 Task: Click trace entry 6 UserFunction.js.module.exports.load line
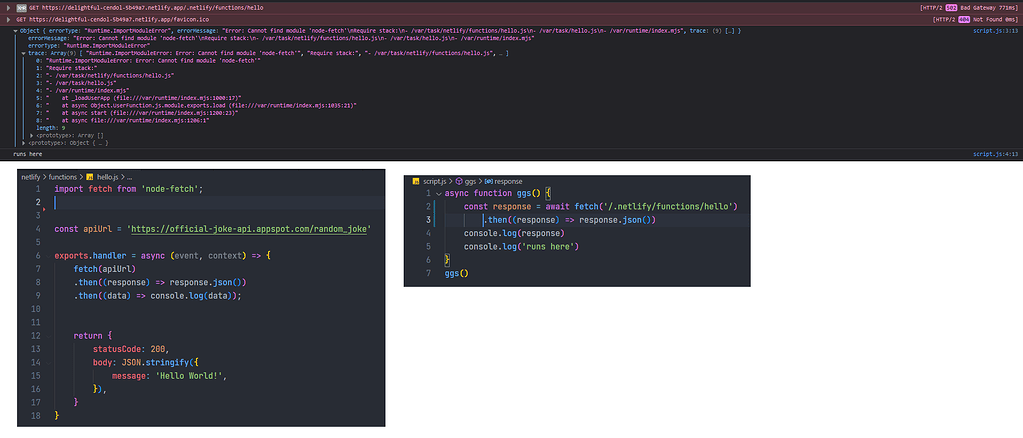click(196, 105)
